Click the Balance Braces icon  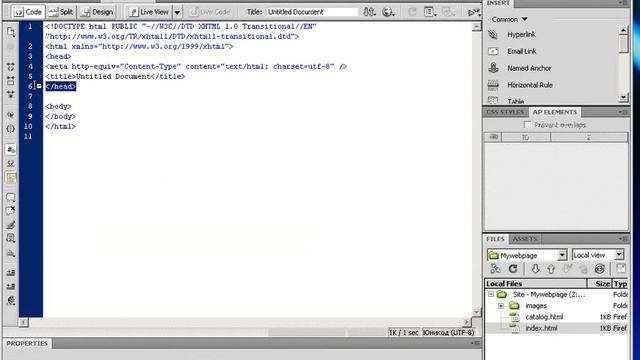[x=11, y=129]
